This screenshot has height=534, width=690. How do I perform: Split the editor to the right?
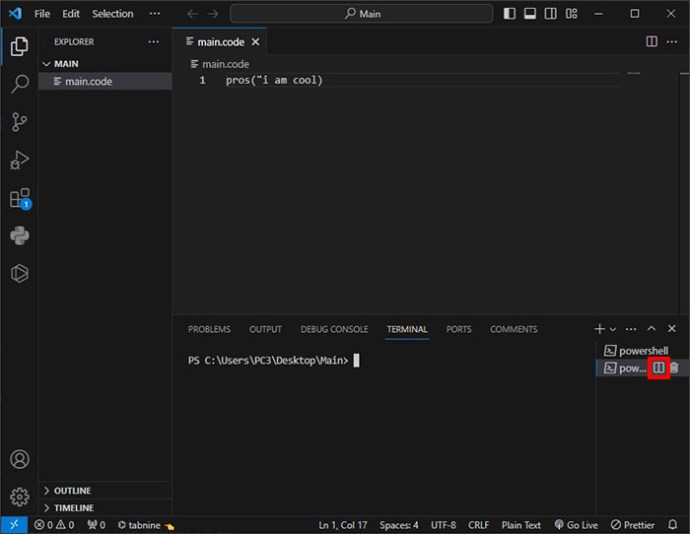[x=652, y=41]
